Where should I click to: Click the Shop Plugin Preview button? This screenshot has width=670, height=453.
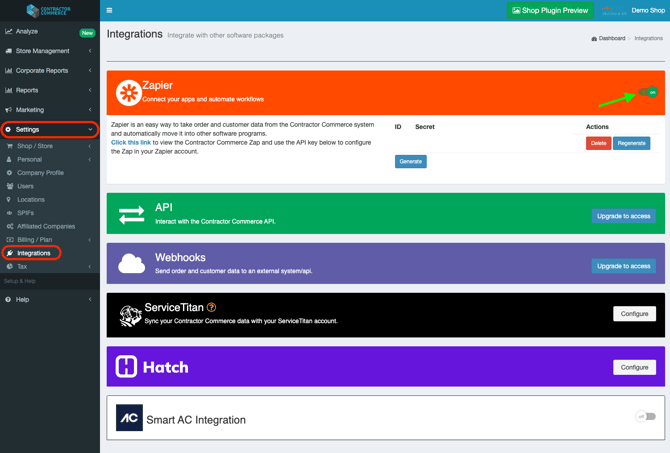tap(550, 10)
